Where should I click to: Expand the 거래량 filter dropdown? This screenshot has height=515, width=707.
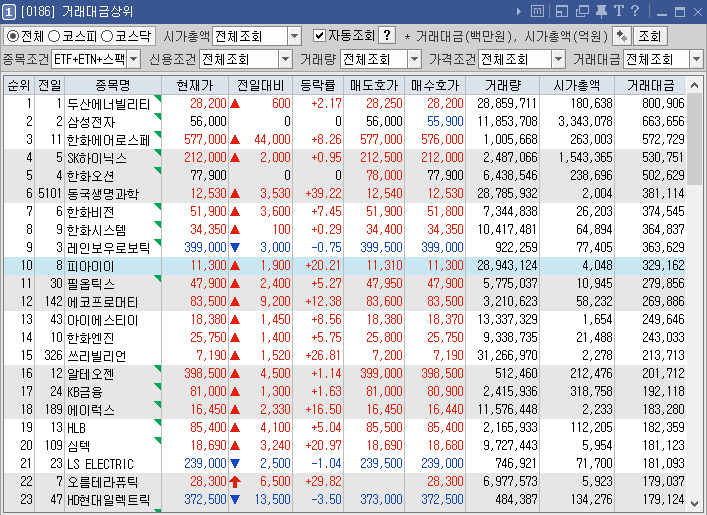(x=414, y=59)
